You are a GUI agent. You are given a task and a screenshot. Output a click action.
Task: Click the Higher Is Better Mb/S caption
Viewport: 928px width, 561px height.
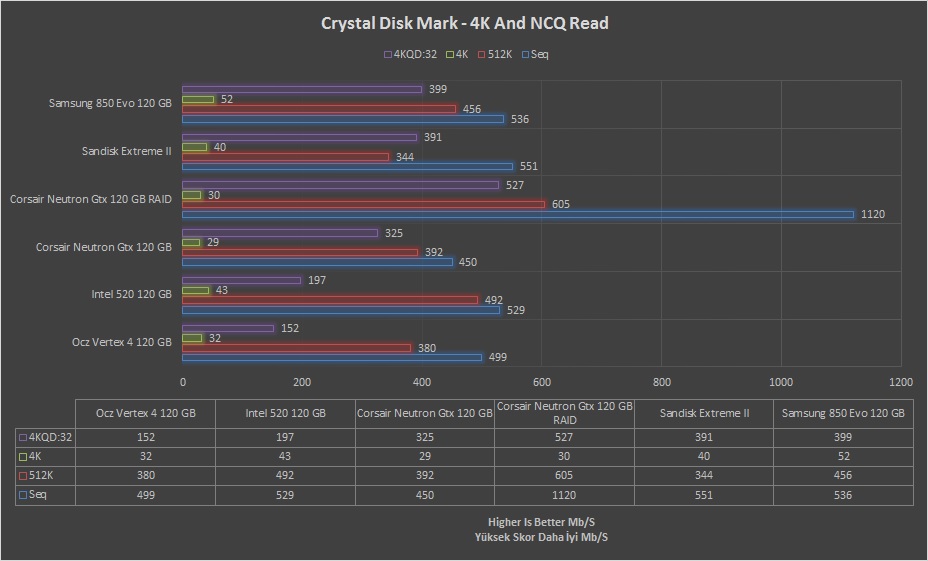[541, 522]
